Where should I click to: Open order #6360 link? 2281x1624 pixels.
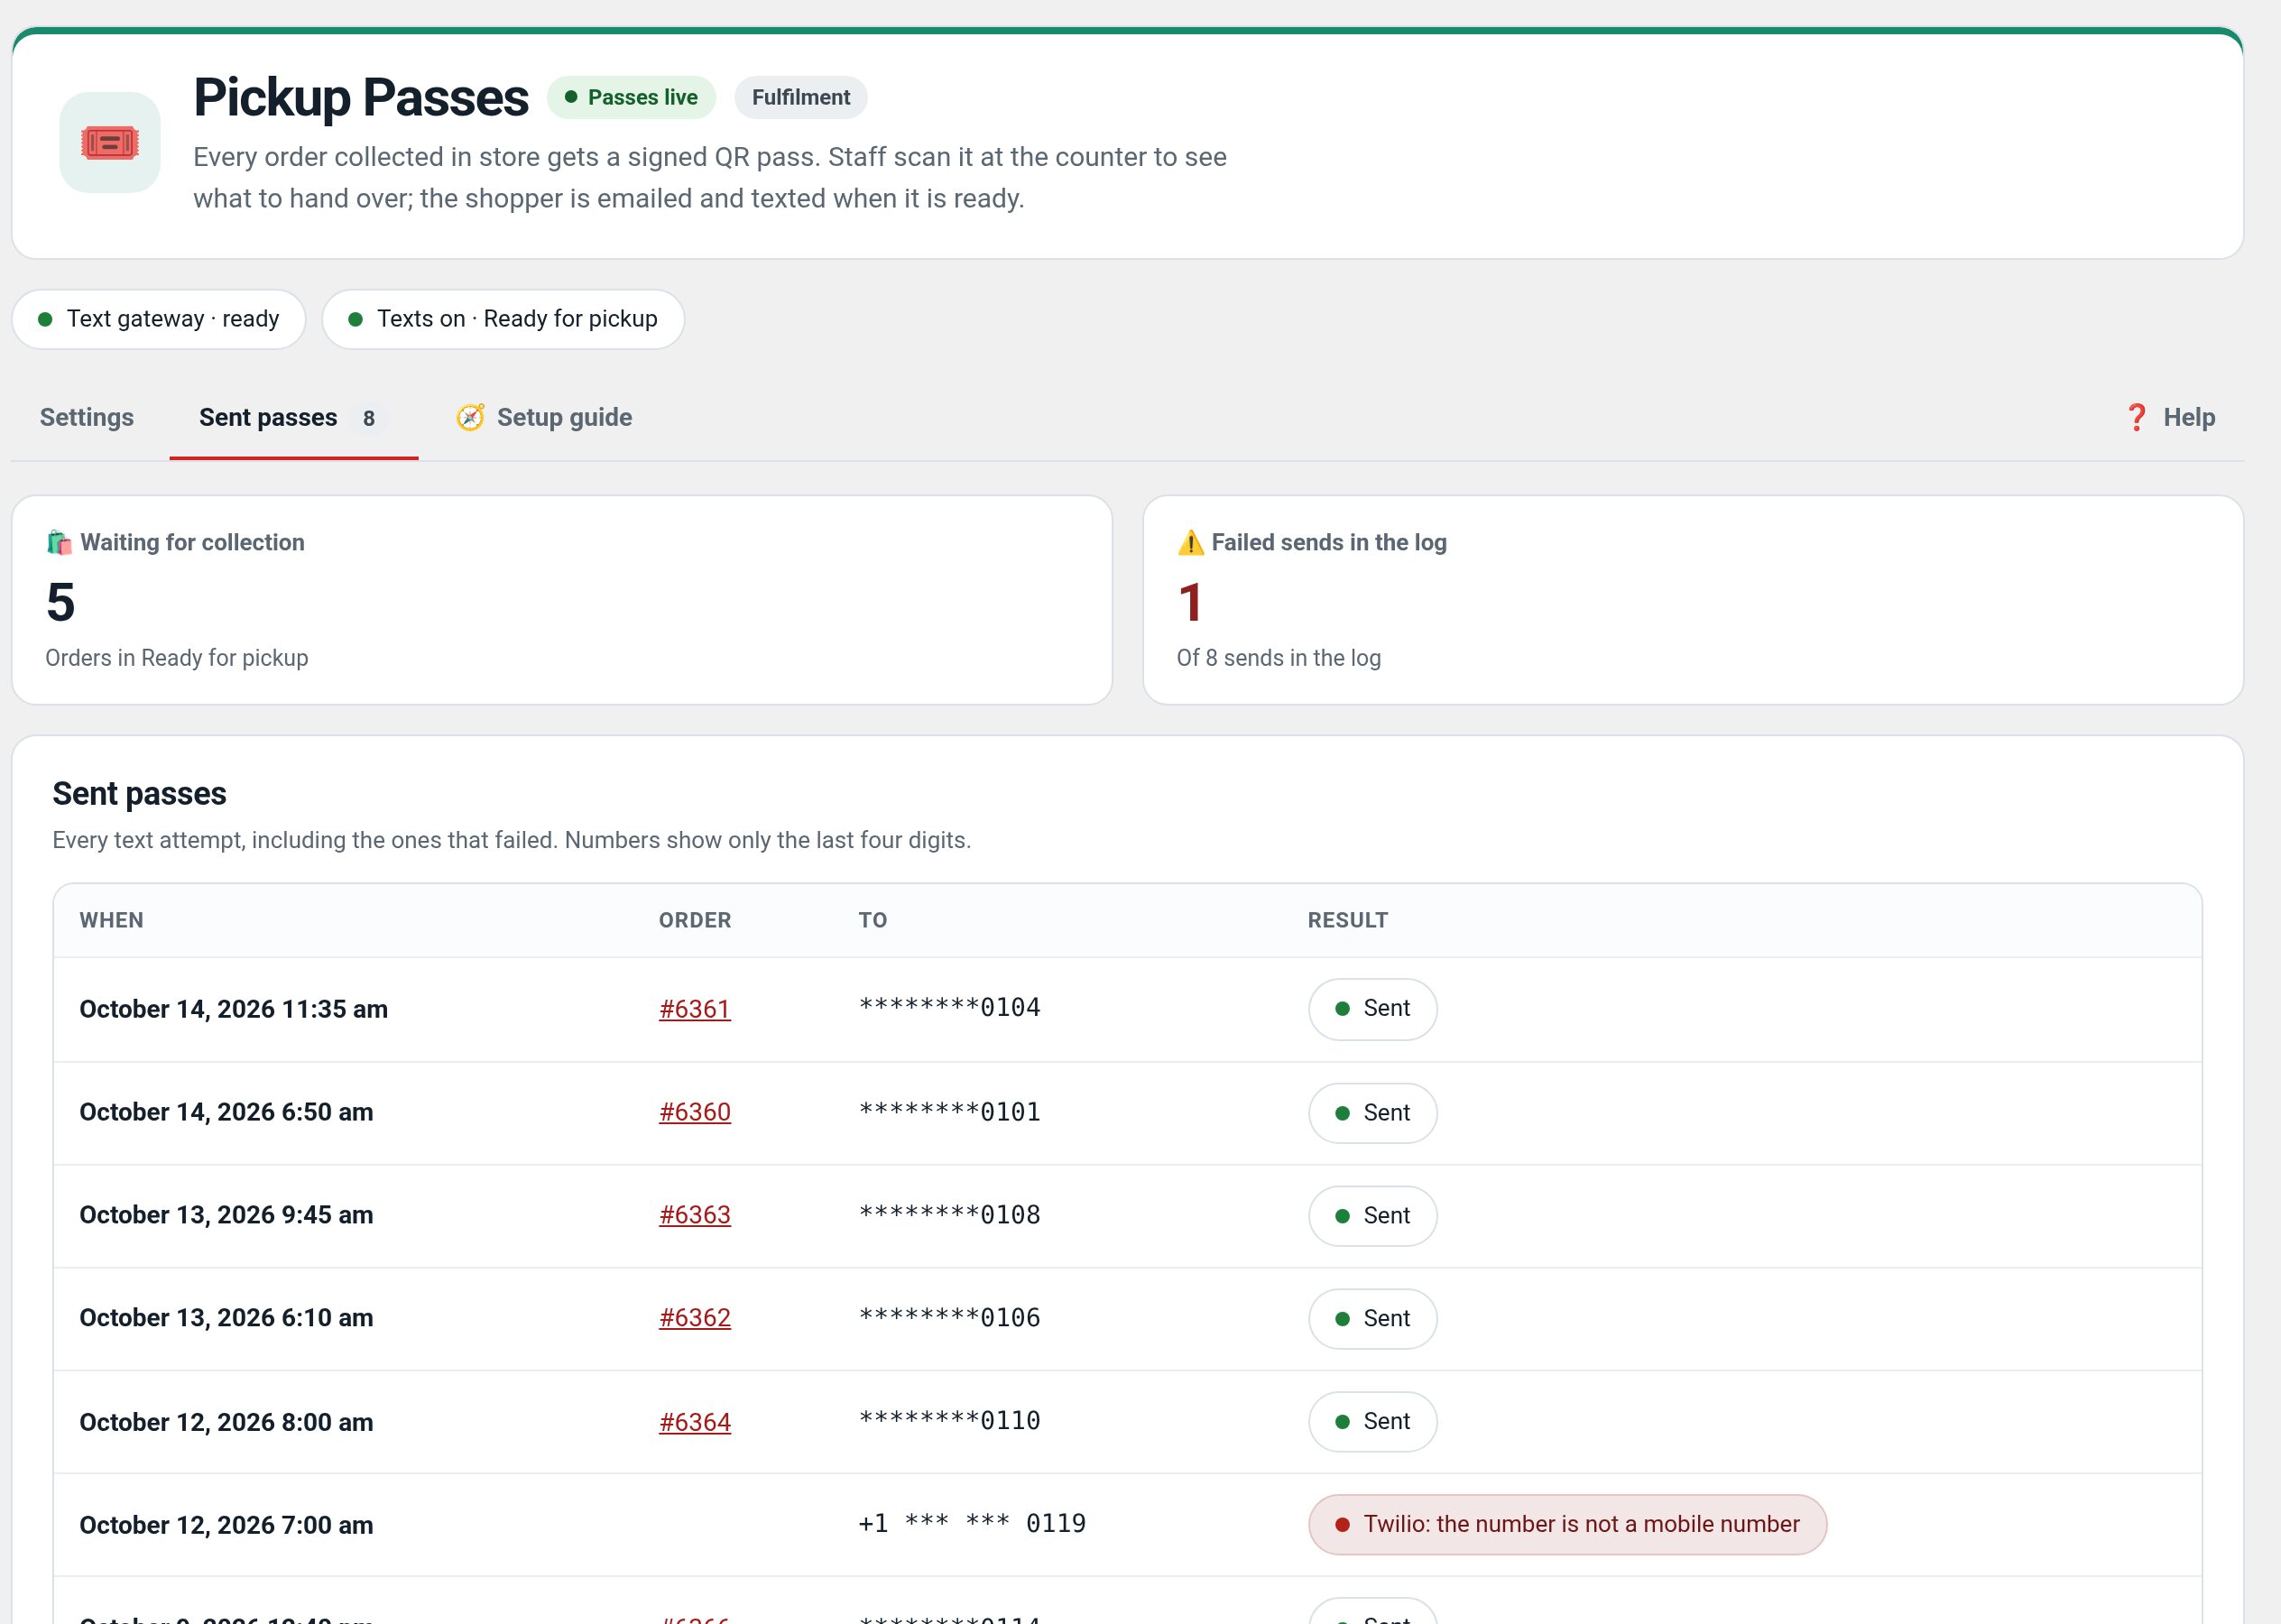point(695,1112)
